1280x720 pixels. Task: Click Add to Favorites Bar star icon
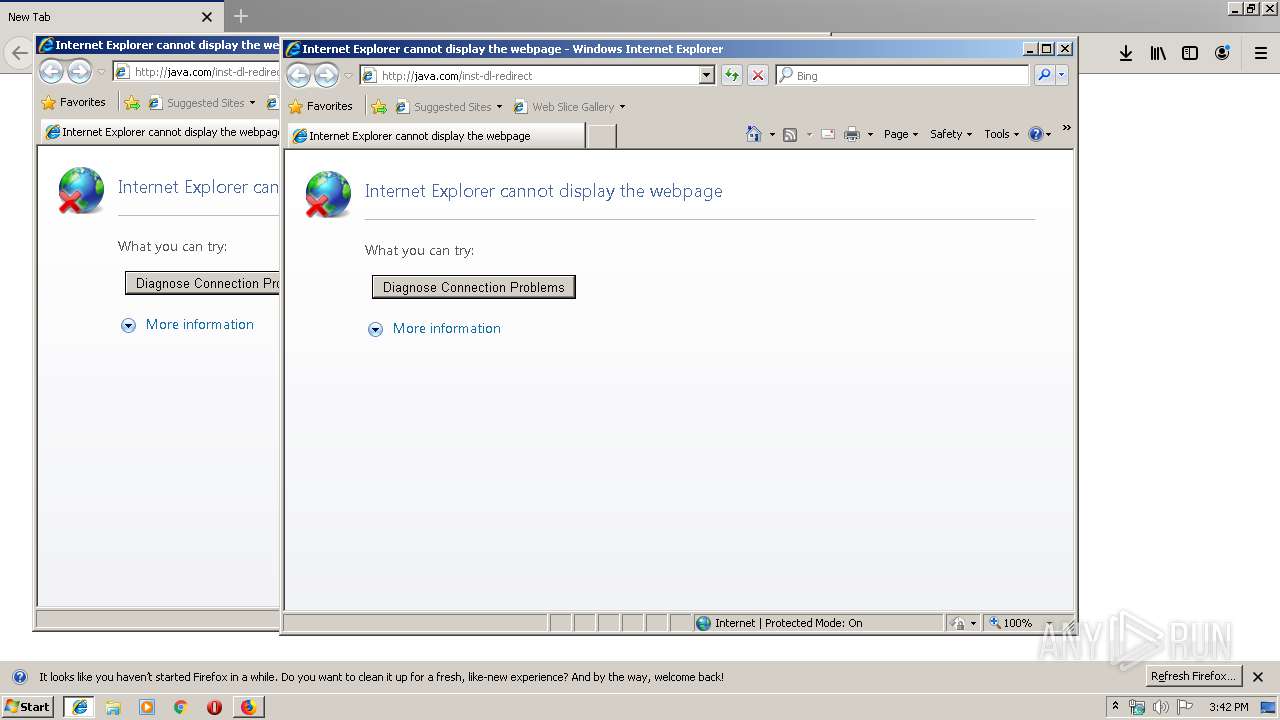[378, 106]
